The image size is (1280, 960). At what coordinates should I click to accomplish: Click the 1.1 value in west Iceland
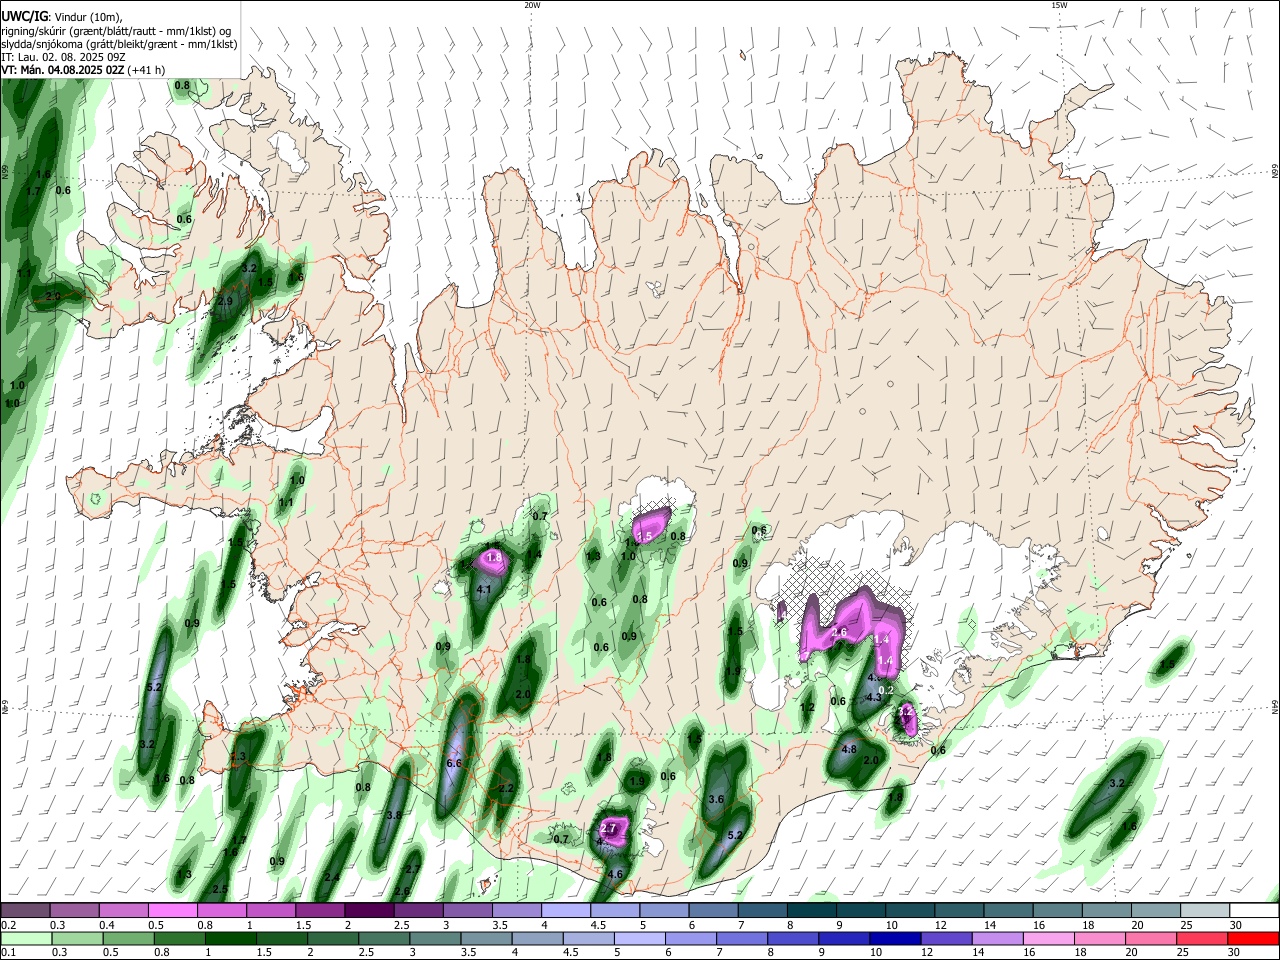[x=285, y=503]
